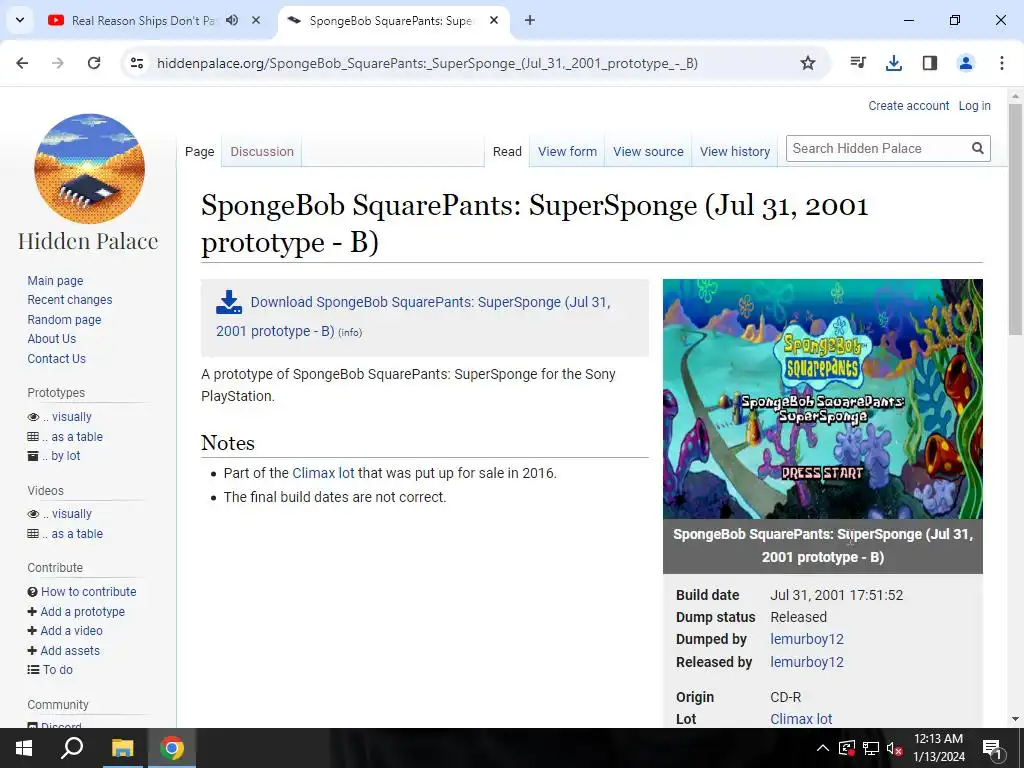Open tab search chevron in the tab strip
Viewport: 1024px width, 768px height.
pyautogui.click(x=20, y=20)
